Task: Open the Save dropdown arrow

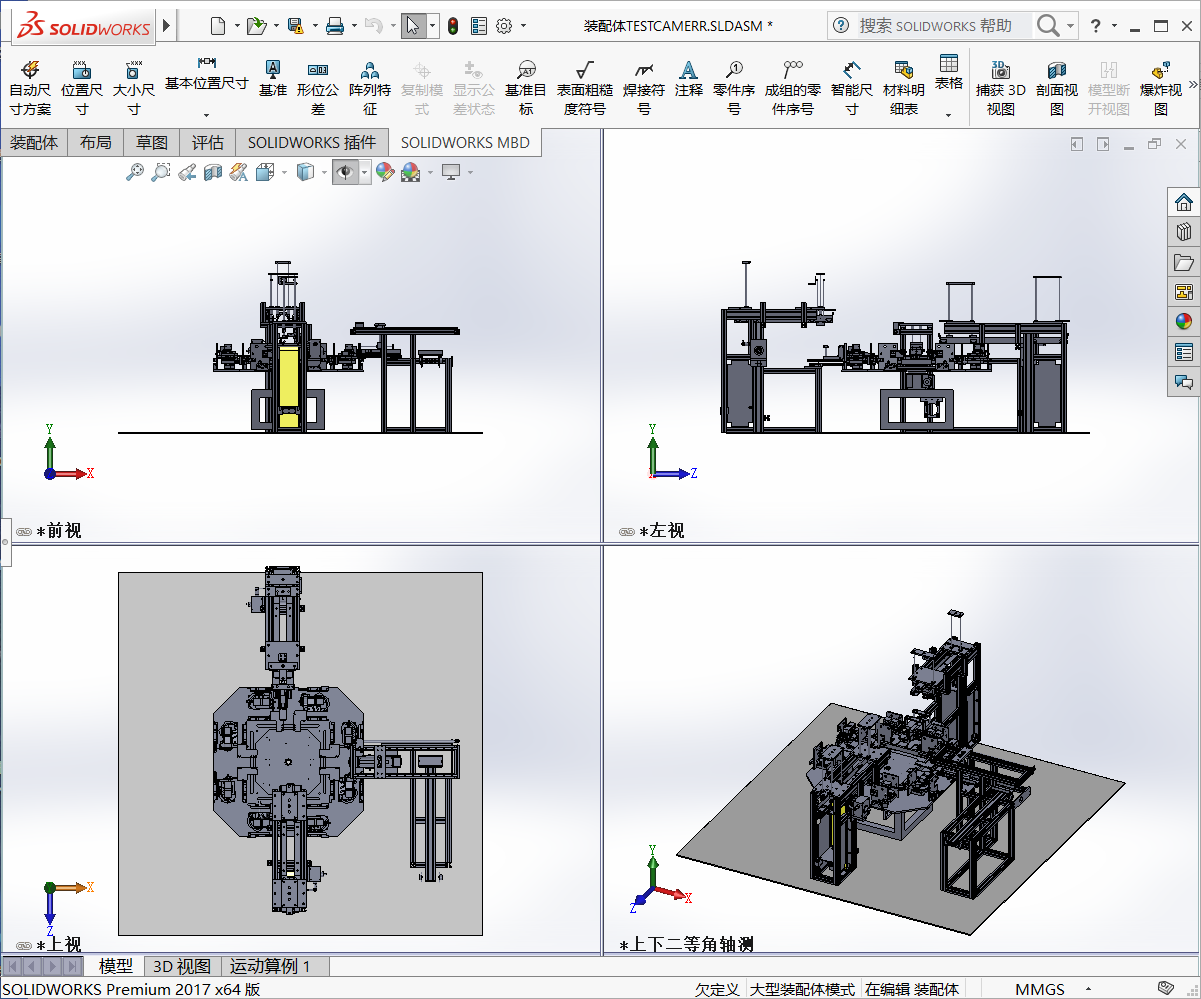Action: (315, 26)
